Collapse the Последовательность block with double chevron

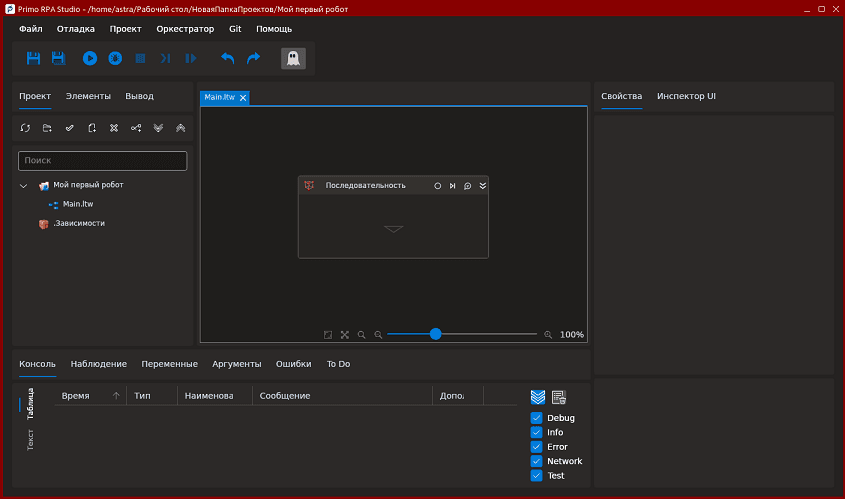[483, 186]
